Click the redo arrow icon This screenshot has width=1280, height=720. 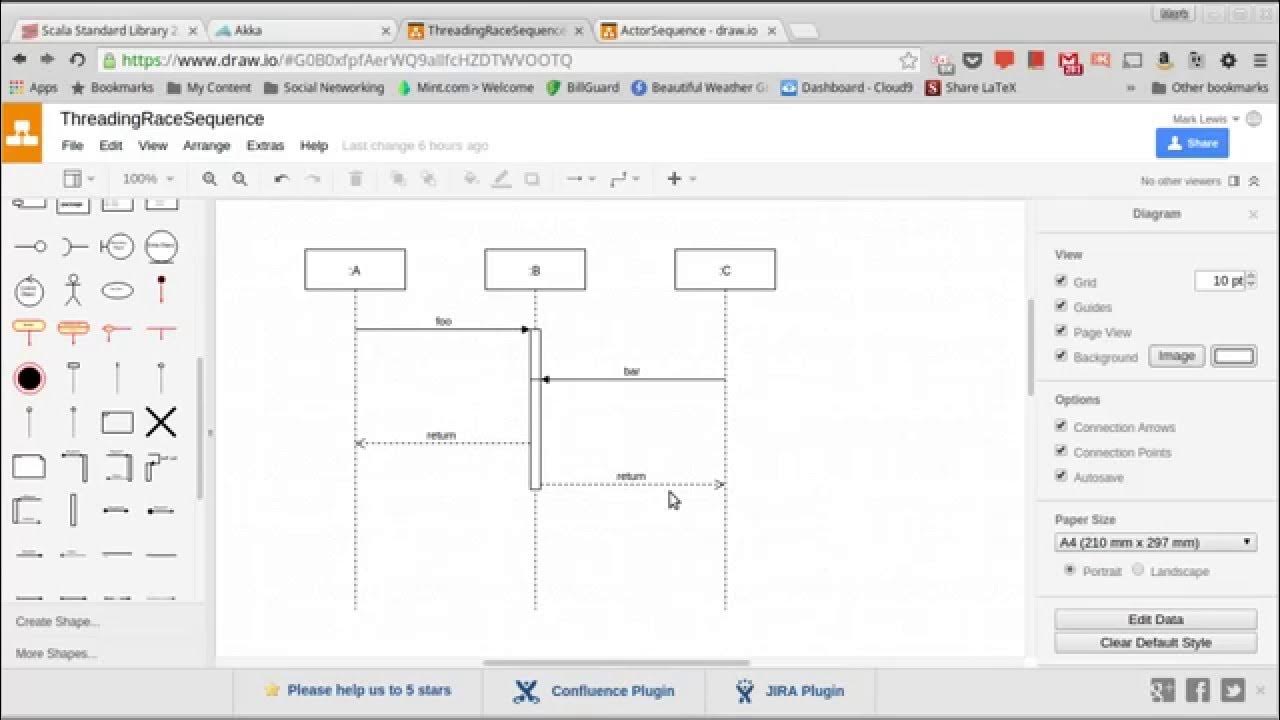pyautogui.click(x=313, y=179)
